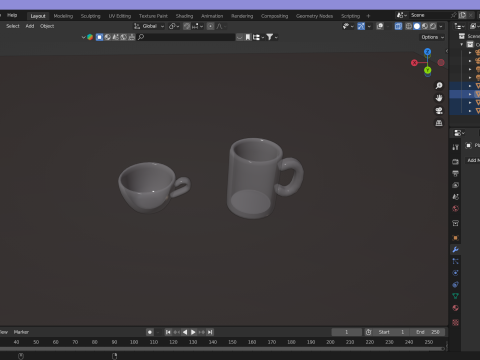Switch to material preview shading

click(x=425, y=26)
